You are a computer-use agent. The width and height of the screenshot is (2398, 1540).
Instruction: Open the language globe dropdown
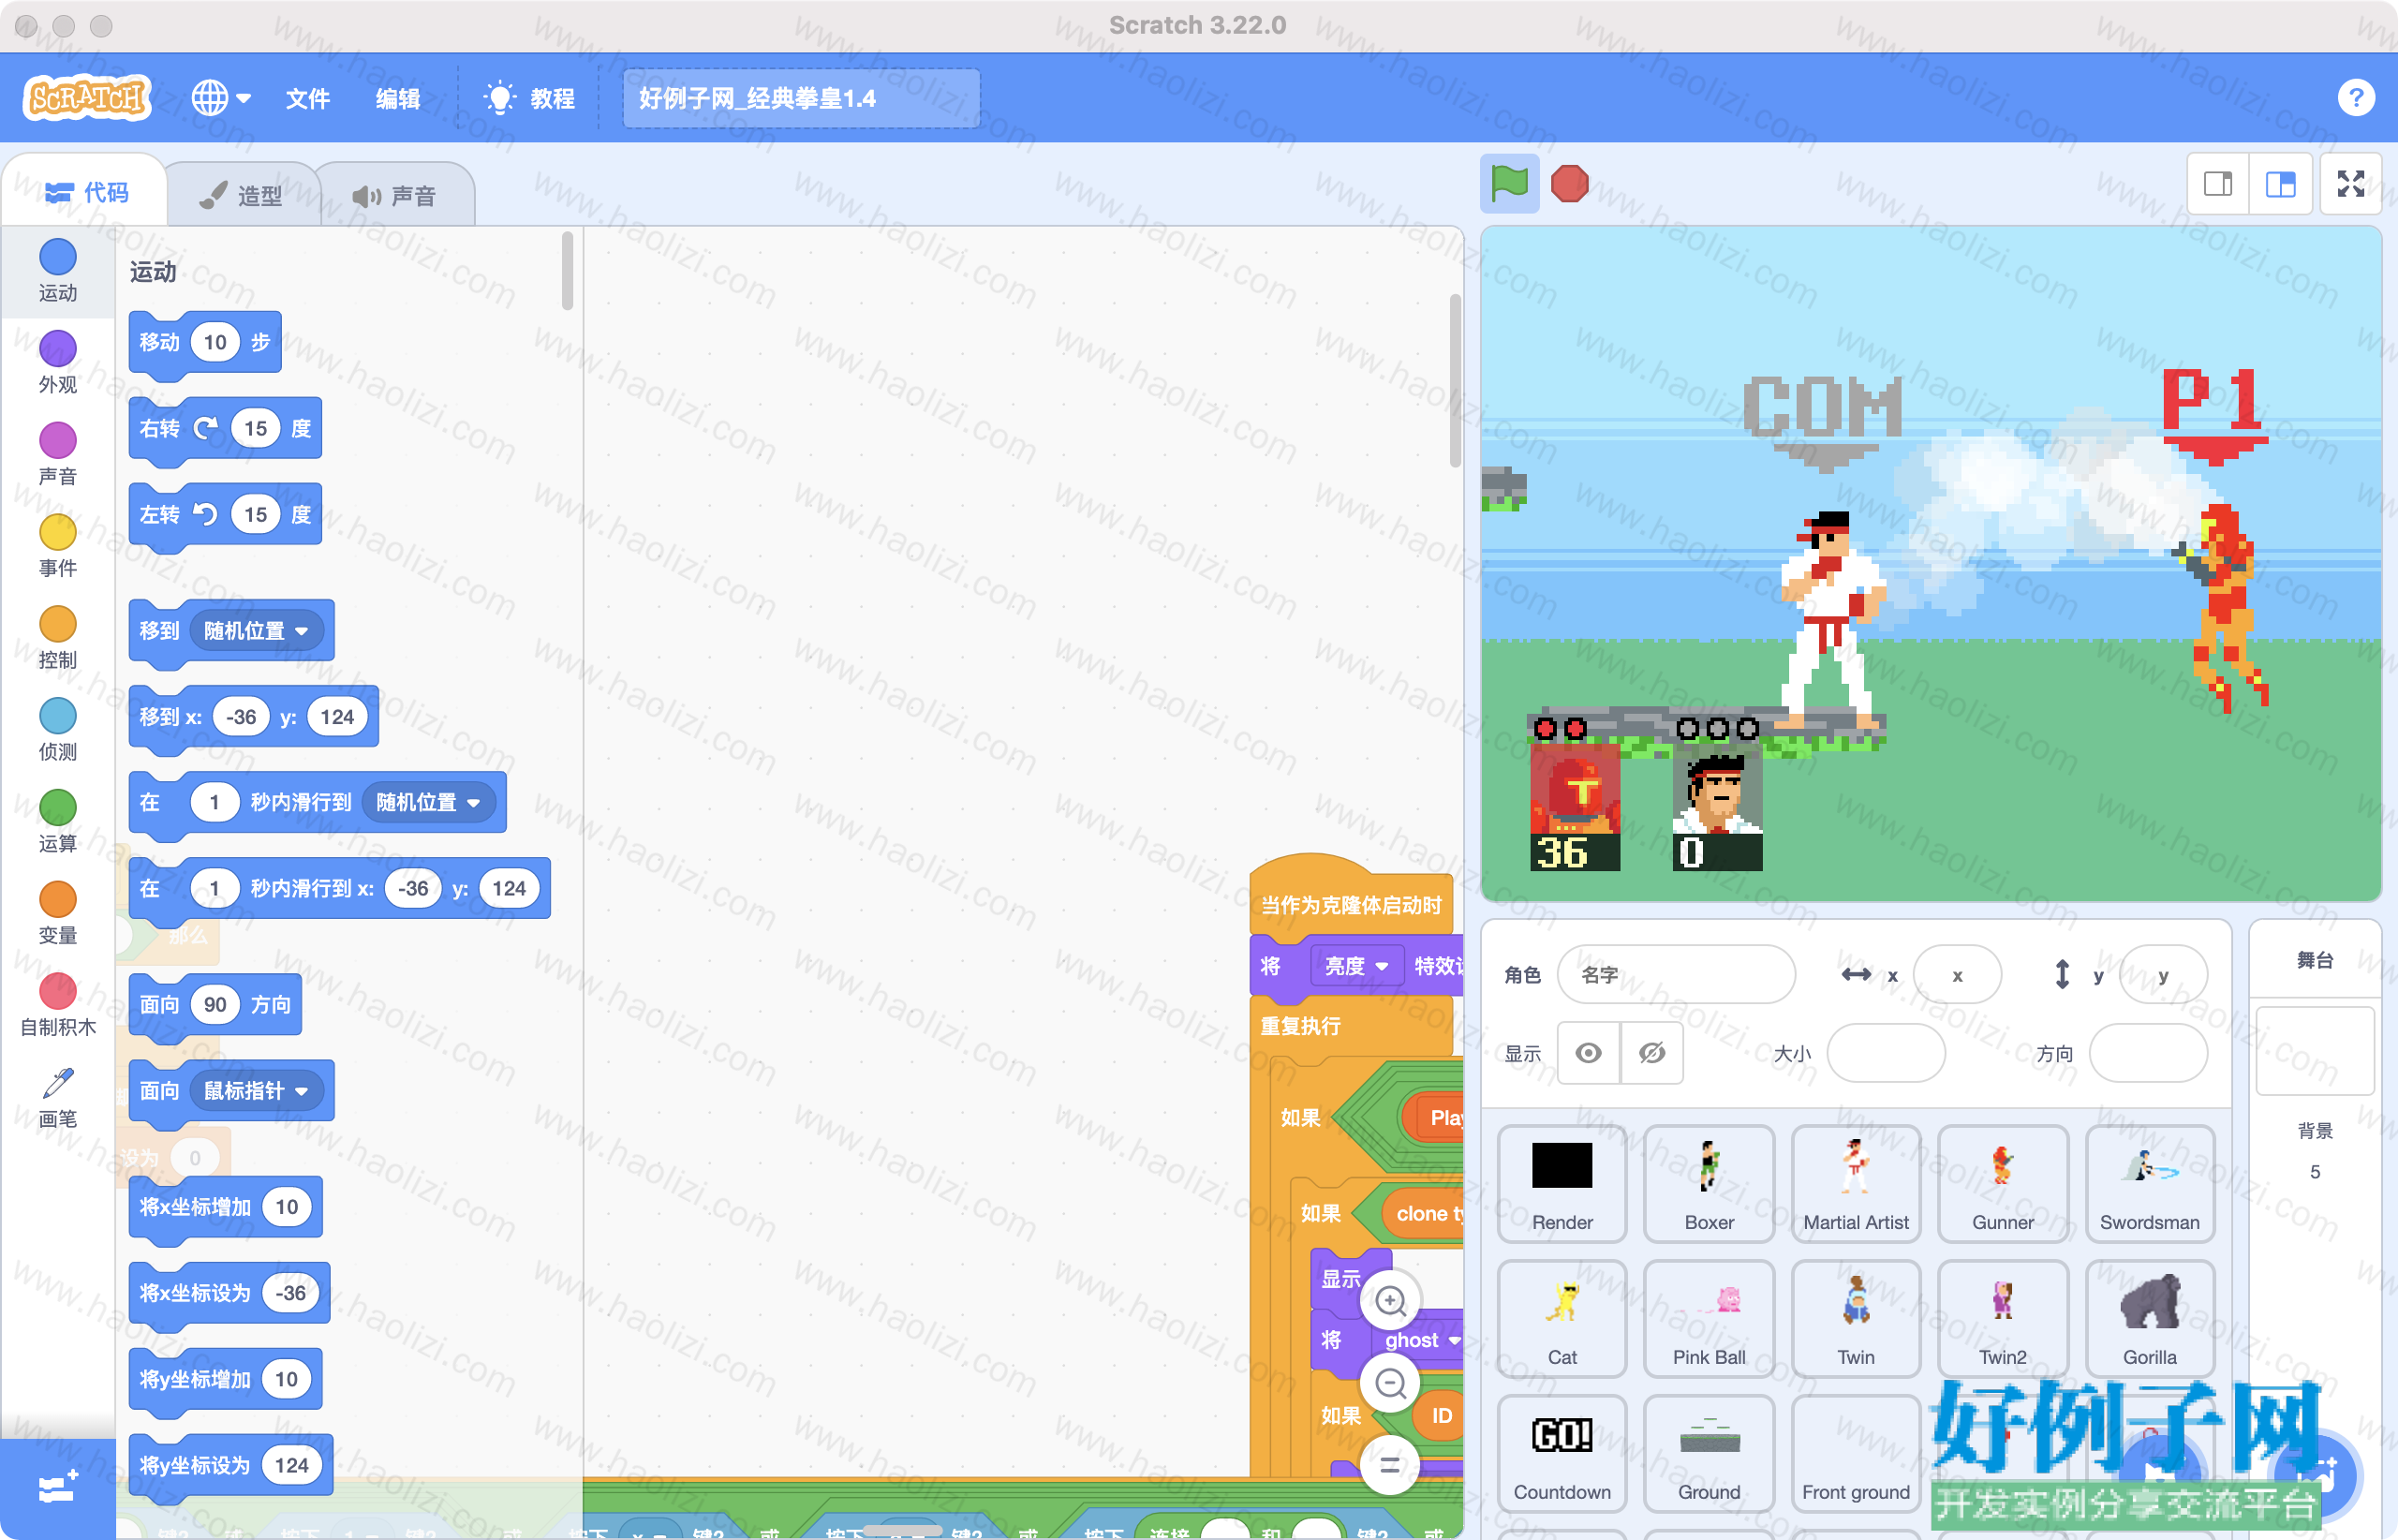(x=221, y=98)
